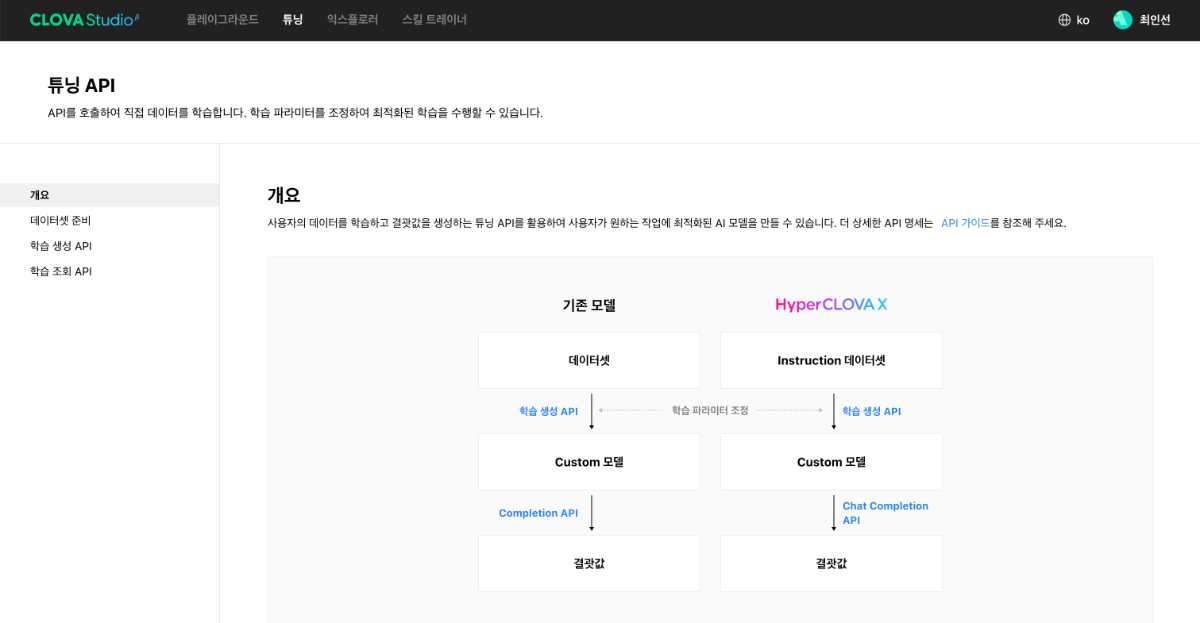Image resolution: width=1200 pixels, height=623 pixels.
Task: Open the 스킬 트레이너 menu
Action: click(434, 20)
